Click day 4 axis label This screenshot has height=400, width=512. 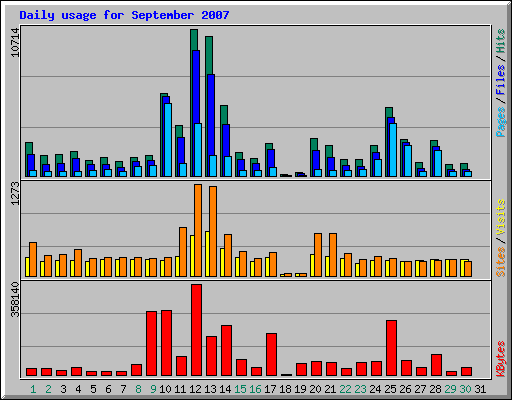78,389
